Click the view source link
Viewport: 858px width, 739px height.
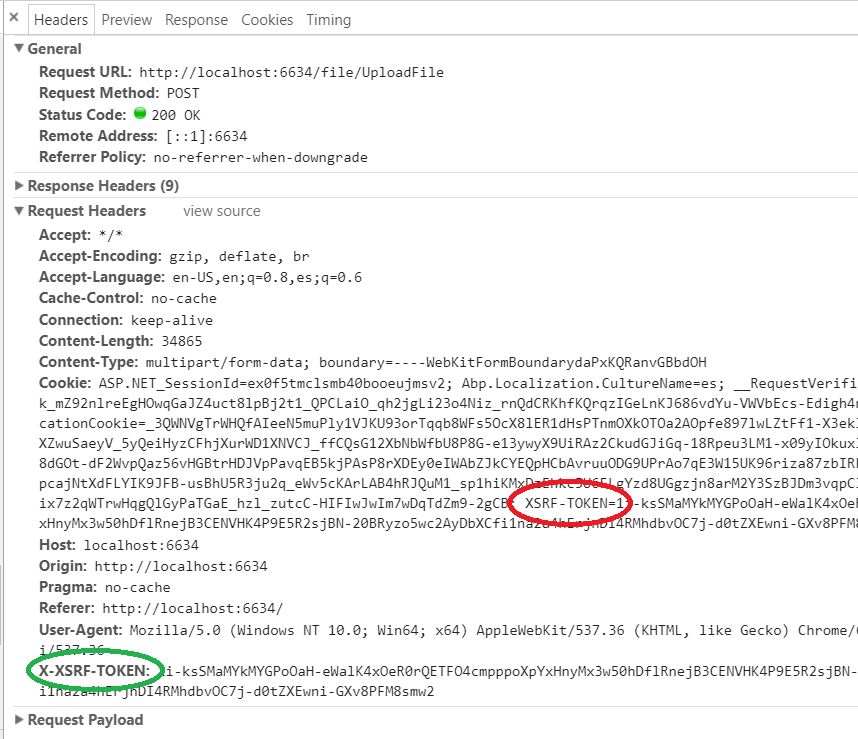pyautogui.click(x=221, y=210)
